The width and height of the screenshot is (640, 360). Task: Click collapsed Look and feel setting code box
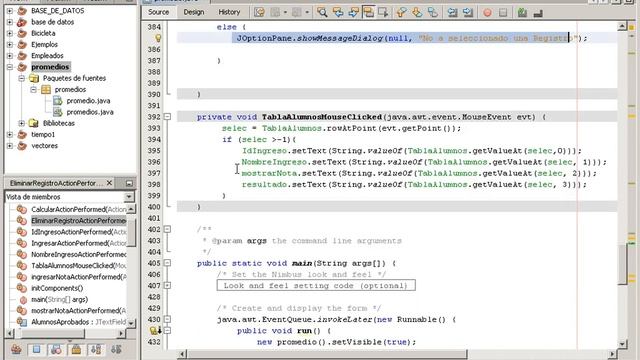pos(316,285)
